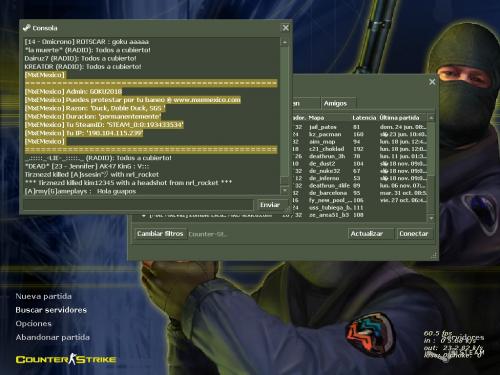500x375 pixels.
Task: Sort servers by Latencia column
Action: point(364,118)
